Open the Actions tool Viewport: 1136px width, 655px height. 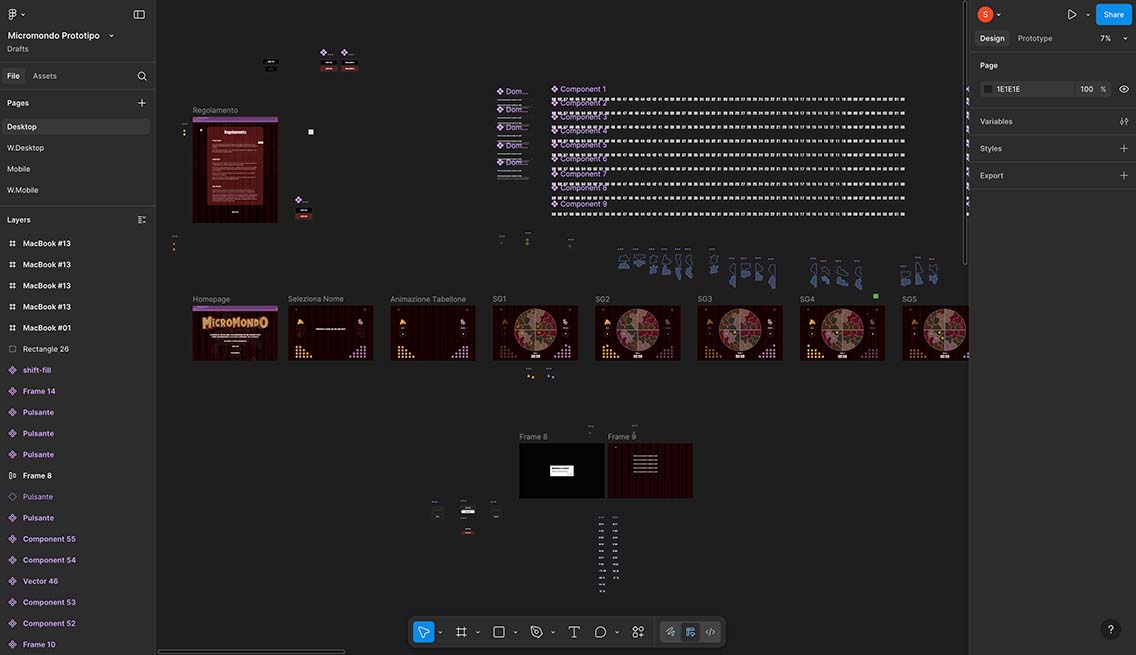tap(638, 632)
